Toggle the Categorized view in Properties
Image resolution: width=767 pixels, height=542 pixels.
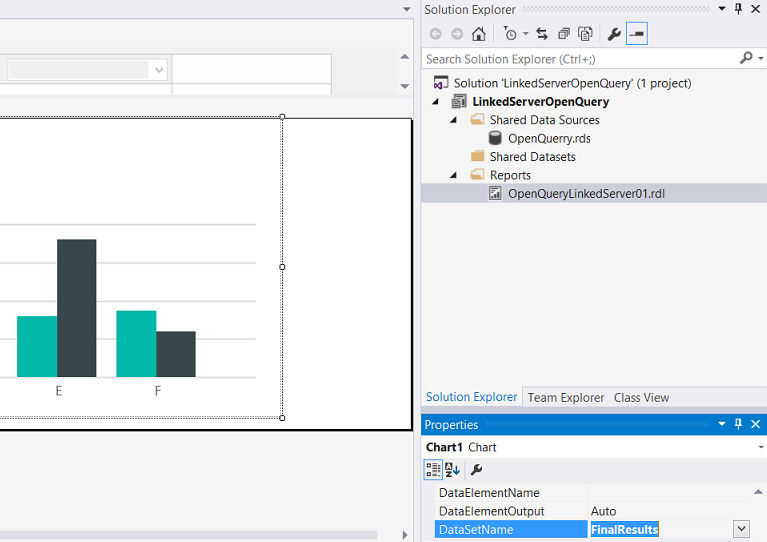pyautogui.click(x=433, y=469)
